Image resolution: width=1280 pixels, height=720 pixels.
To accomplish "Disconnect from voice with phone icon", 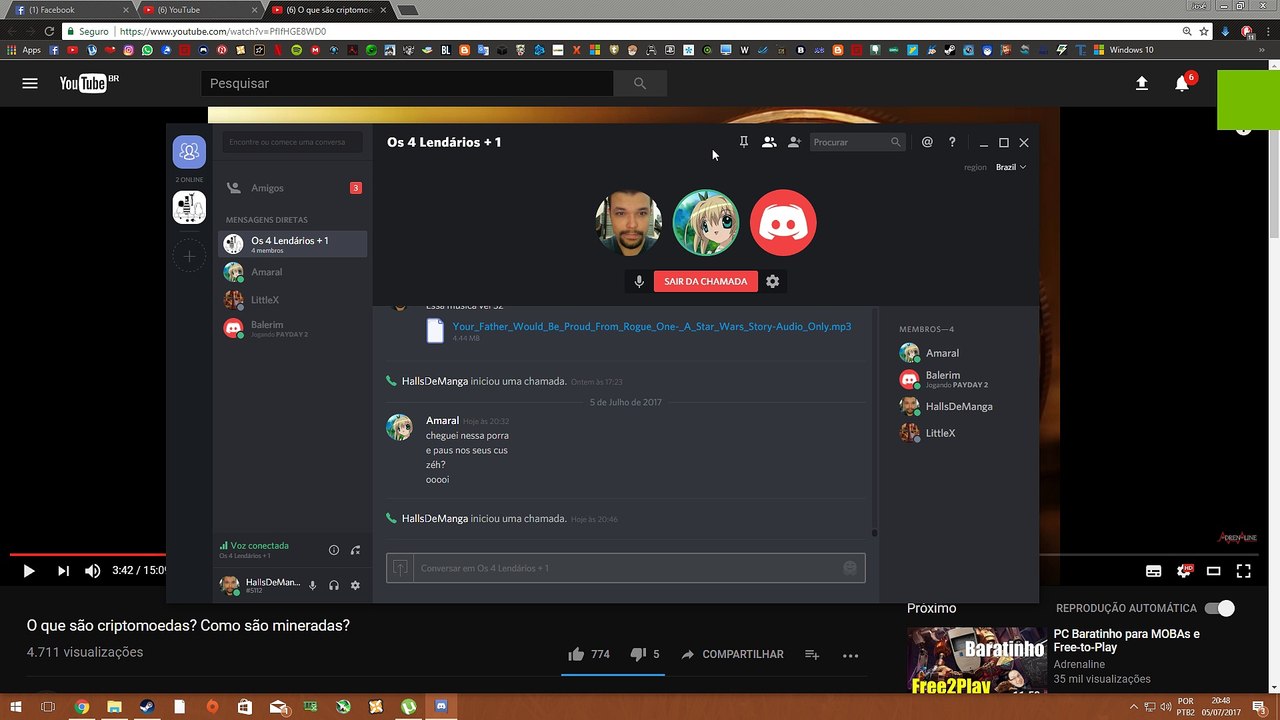I will click(355, 550).
